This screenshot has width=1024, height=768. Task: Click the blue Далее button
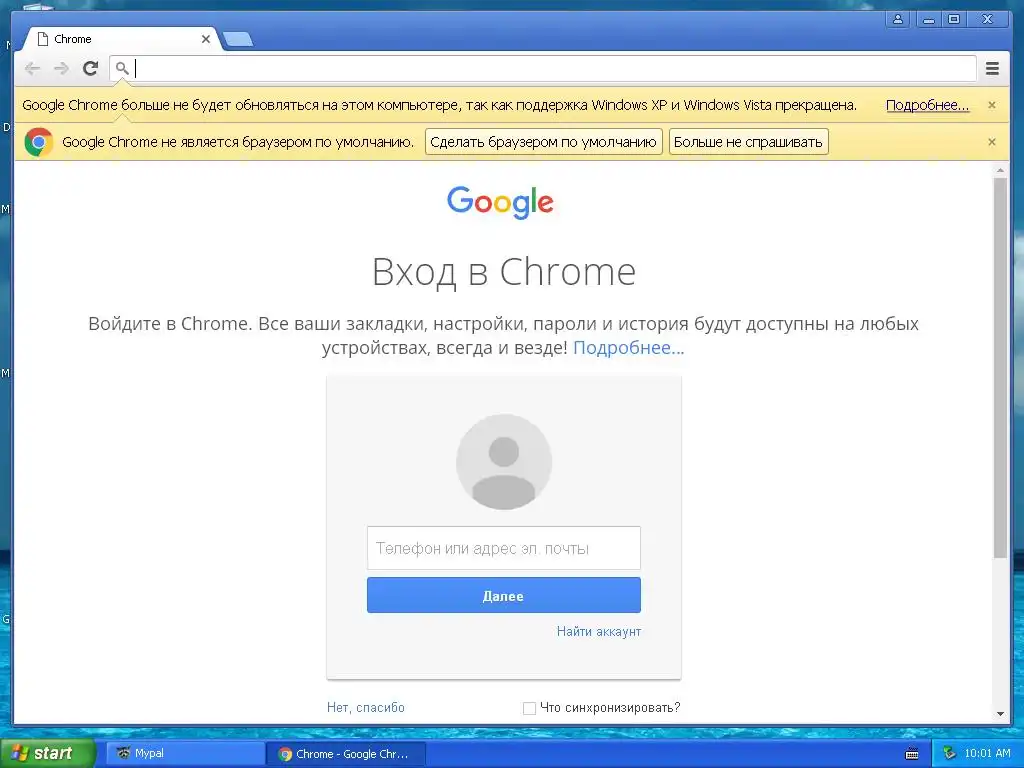[504, 595]
